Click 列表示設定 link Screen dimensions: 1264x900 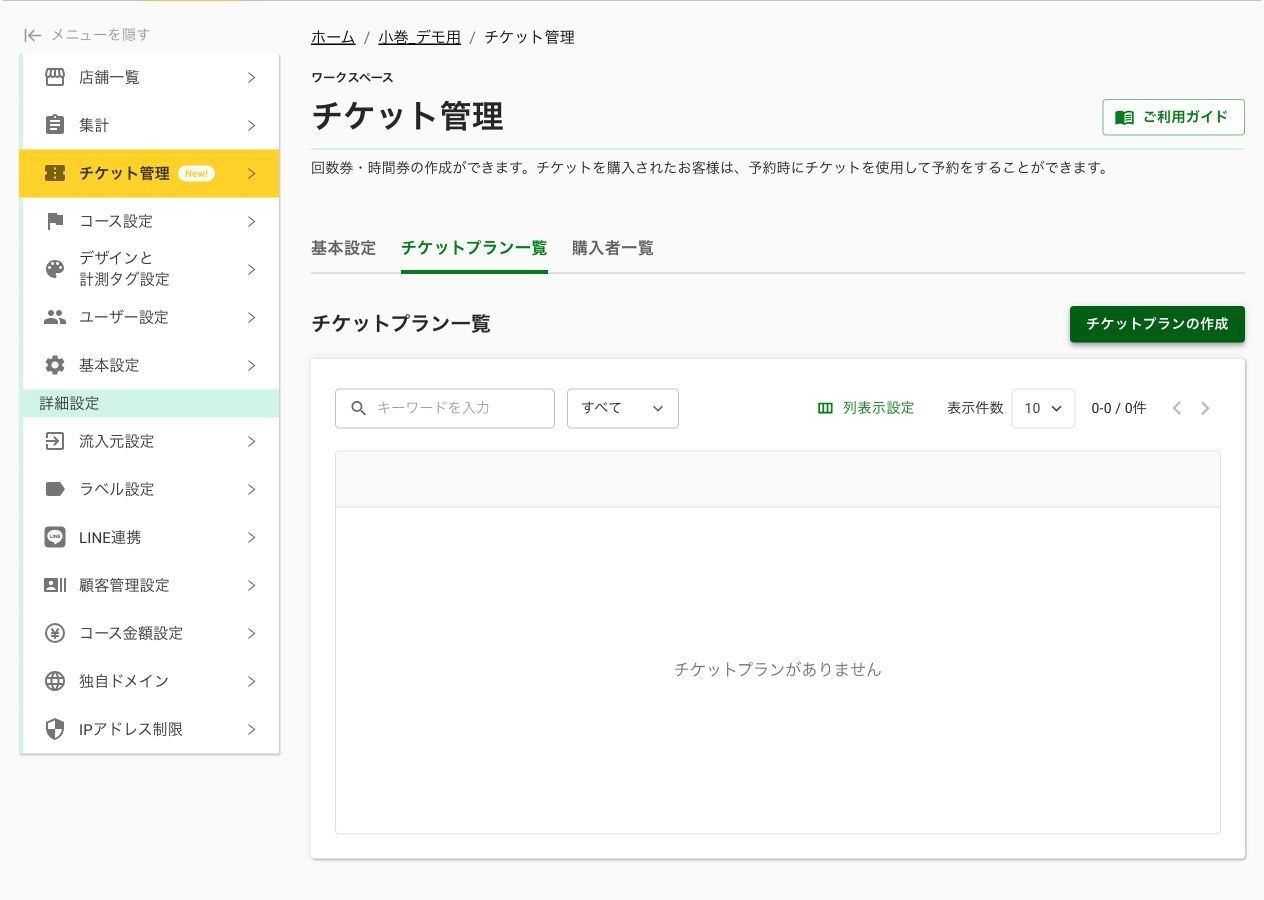[x=866, y=408]
